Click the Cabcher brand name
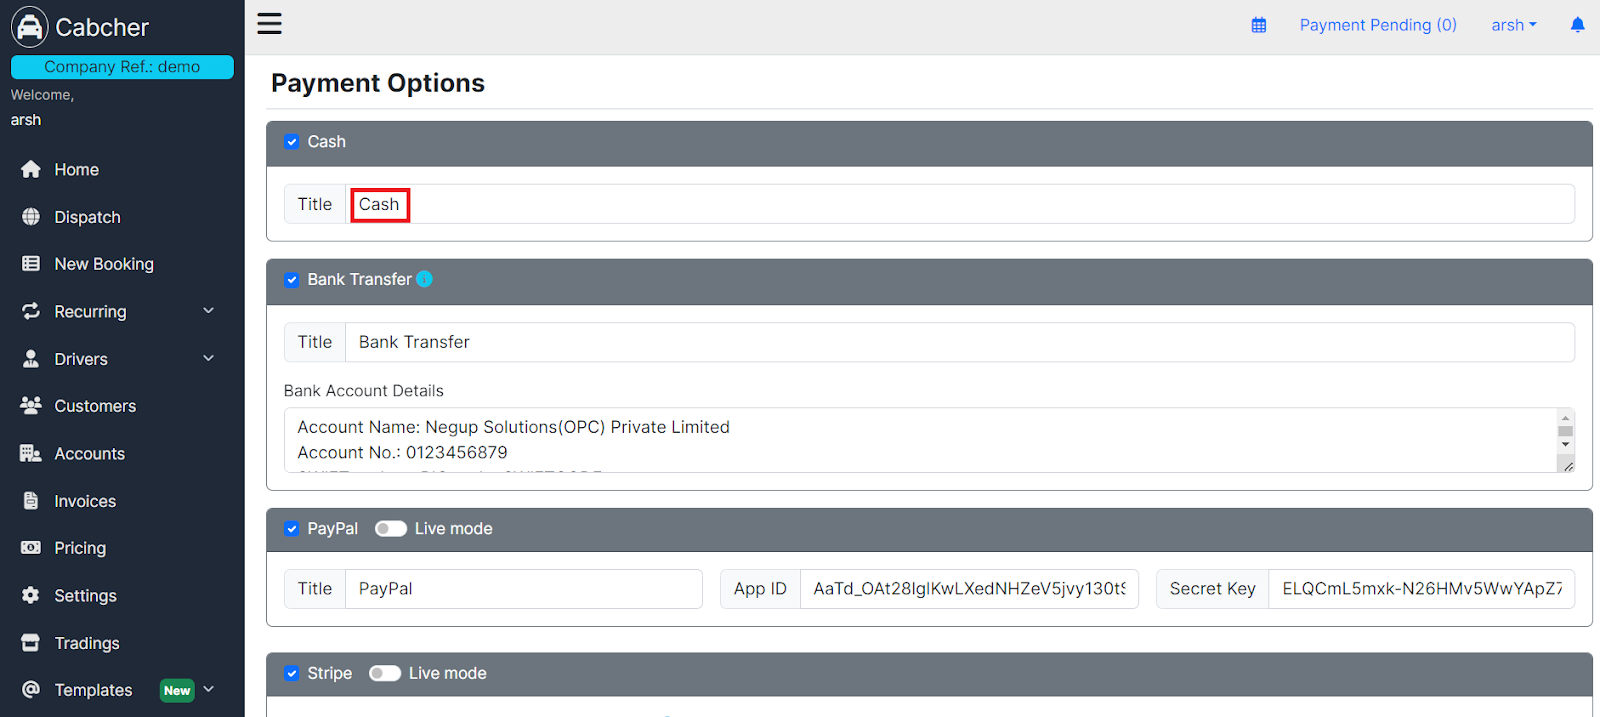Viewport: 1600px width, 717px height. tap(102, 27)
